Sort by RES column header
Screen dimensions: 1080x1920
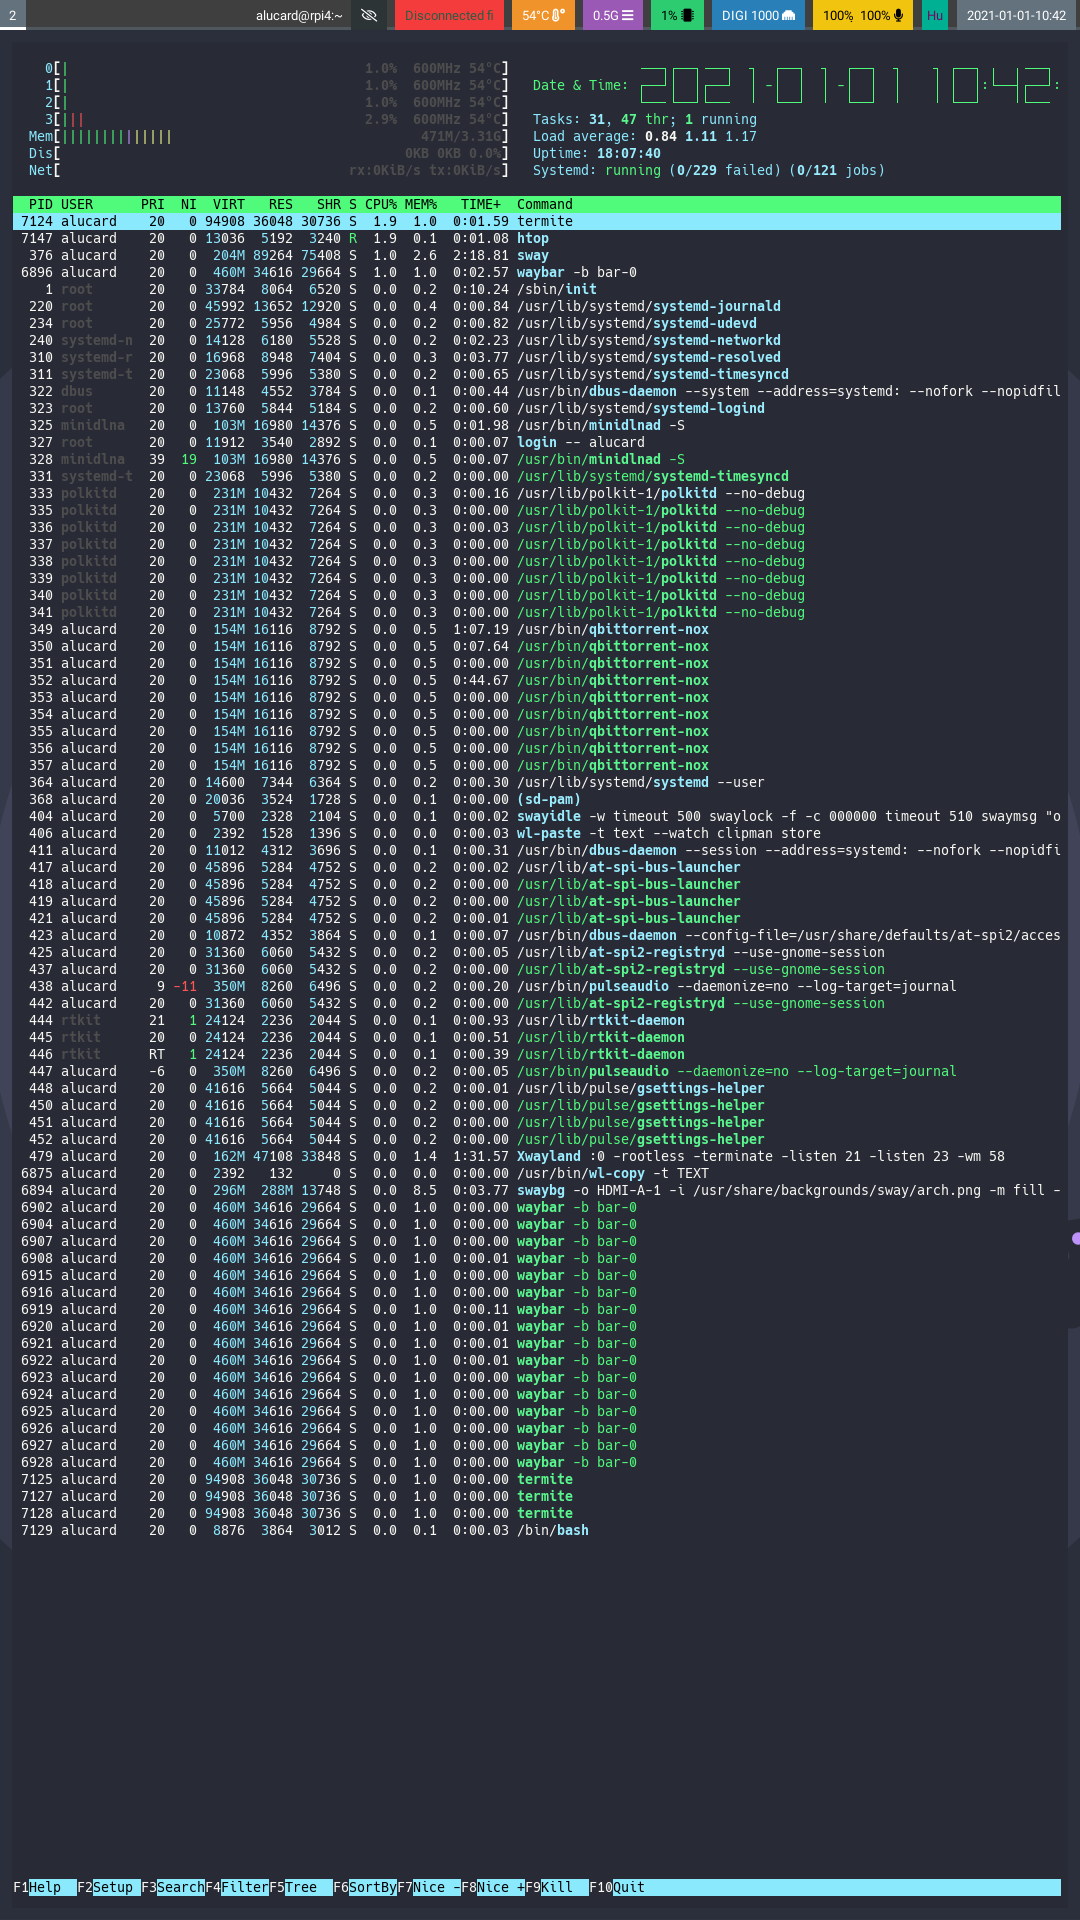pyautogui.click(x=281, y=204)
